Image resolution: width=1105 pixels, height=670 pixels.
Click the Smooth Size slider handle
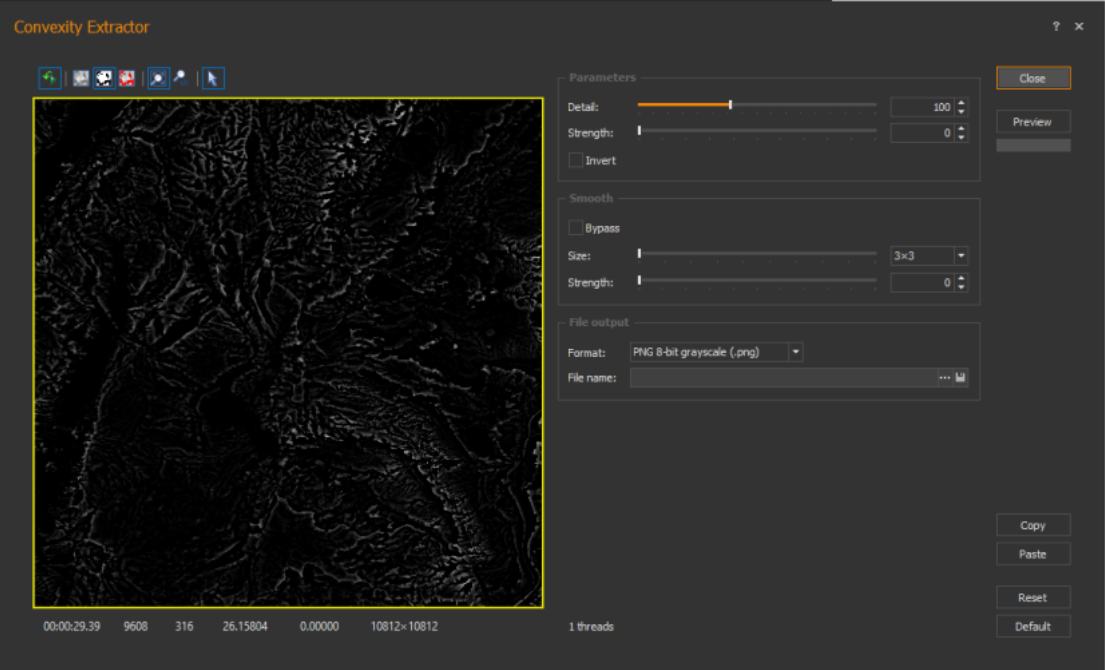pyautogui.click(x=639, y=253)
